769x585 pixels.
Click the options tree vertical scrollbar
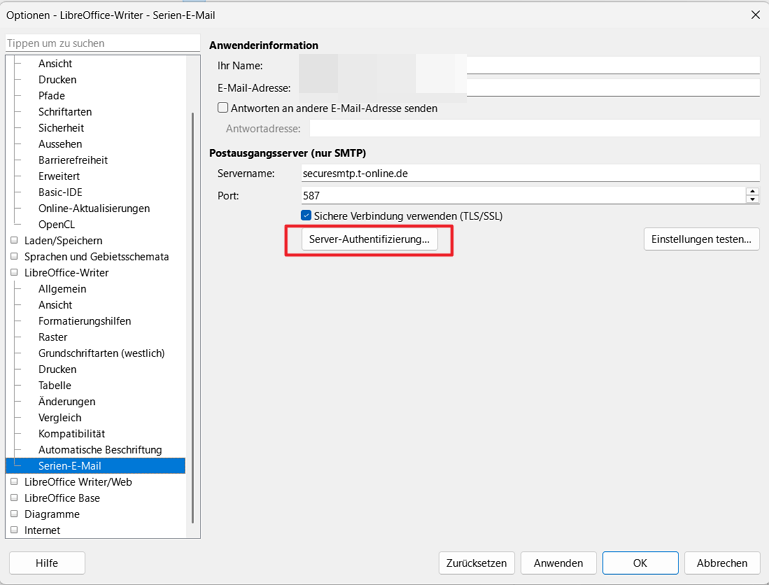[193, 318]
